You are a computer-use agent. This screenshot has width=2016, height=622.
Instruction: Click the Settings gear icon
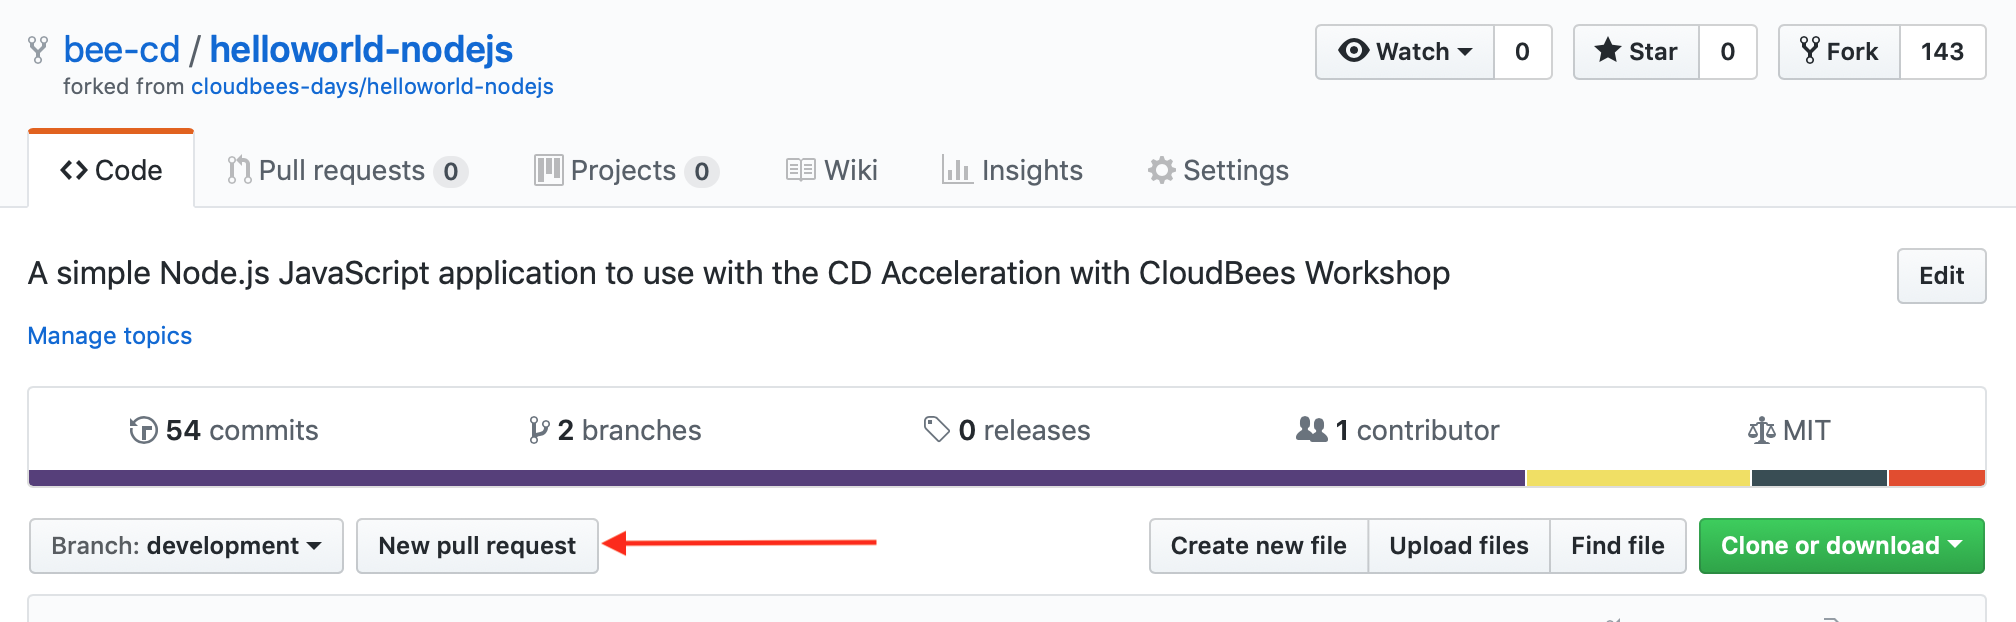[1161, 170]
